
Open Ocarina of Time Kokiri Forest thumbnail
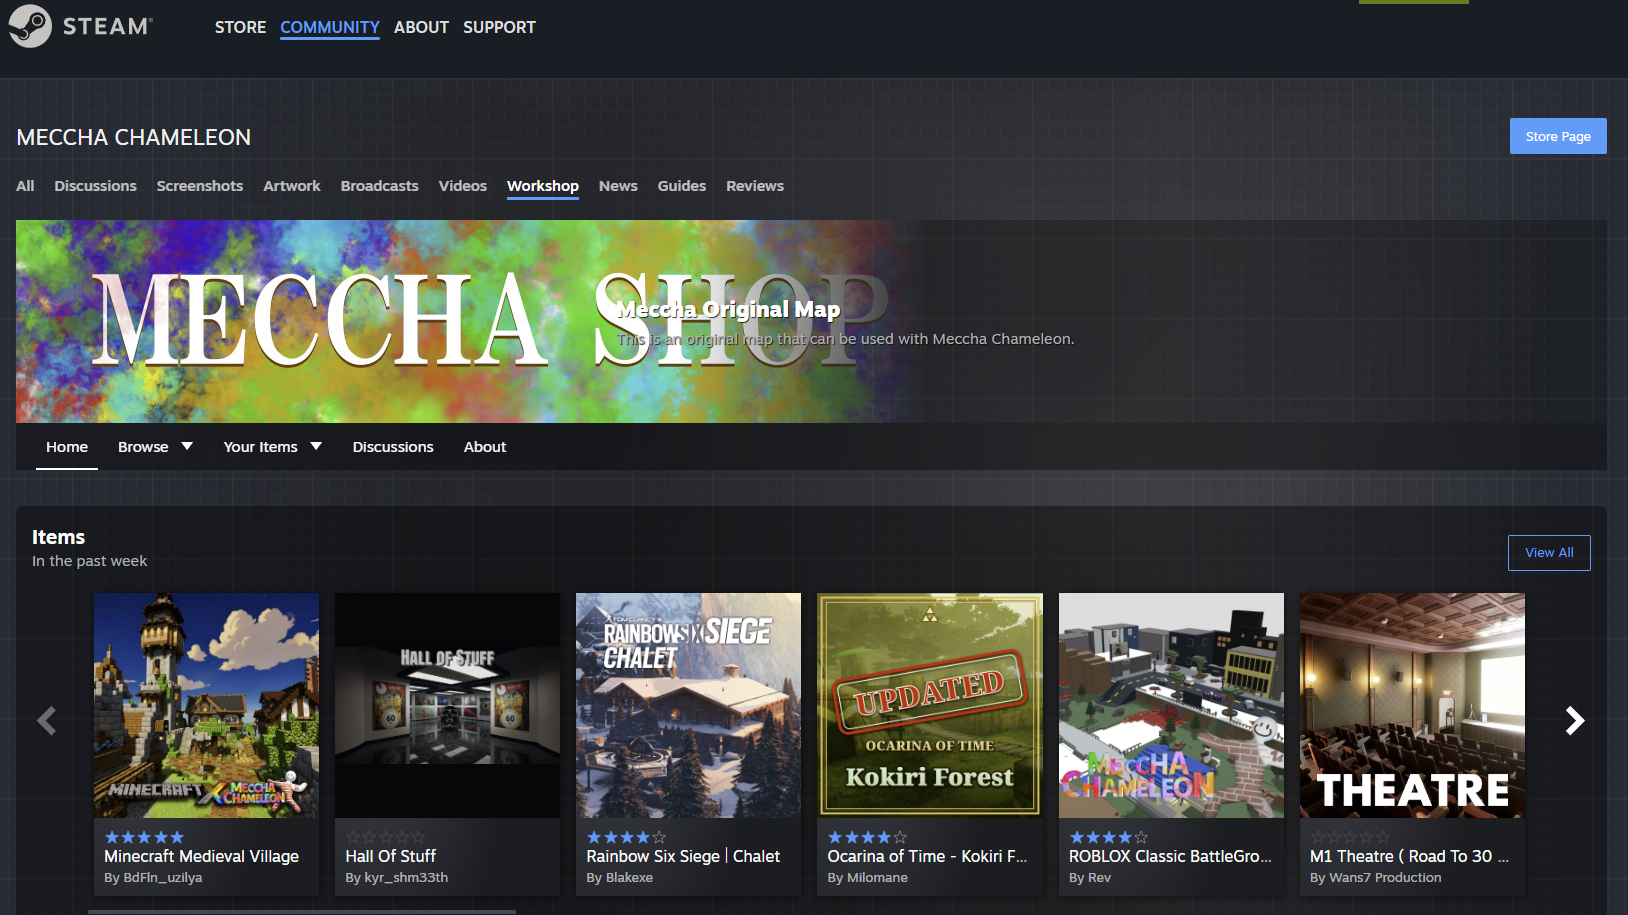(x=930, y=705)
